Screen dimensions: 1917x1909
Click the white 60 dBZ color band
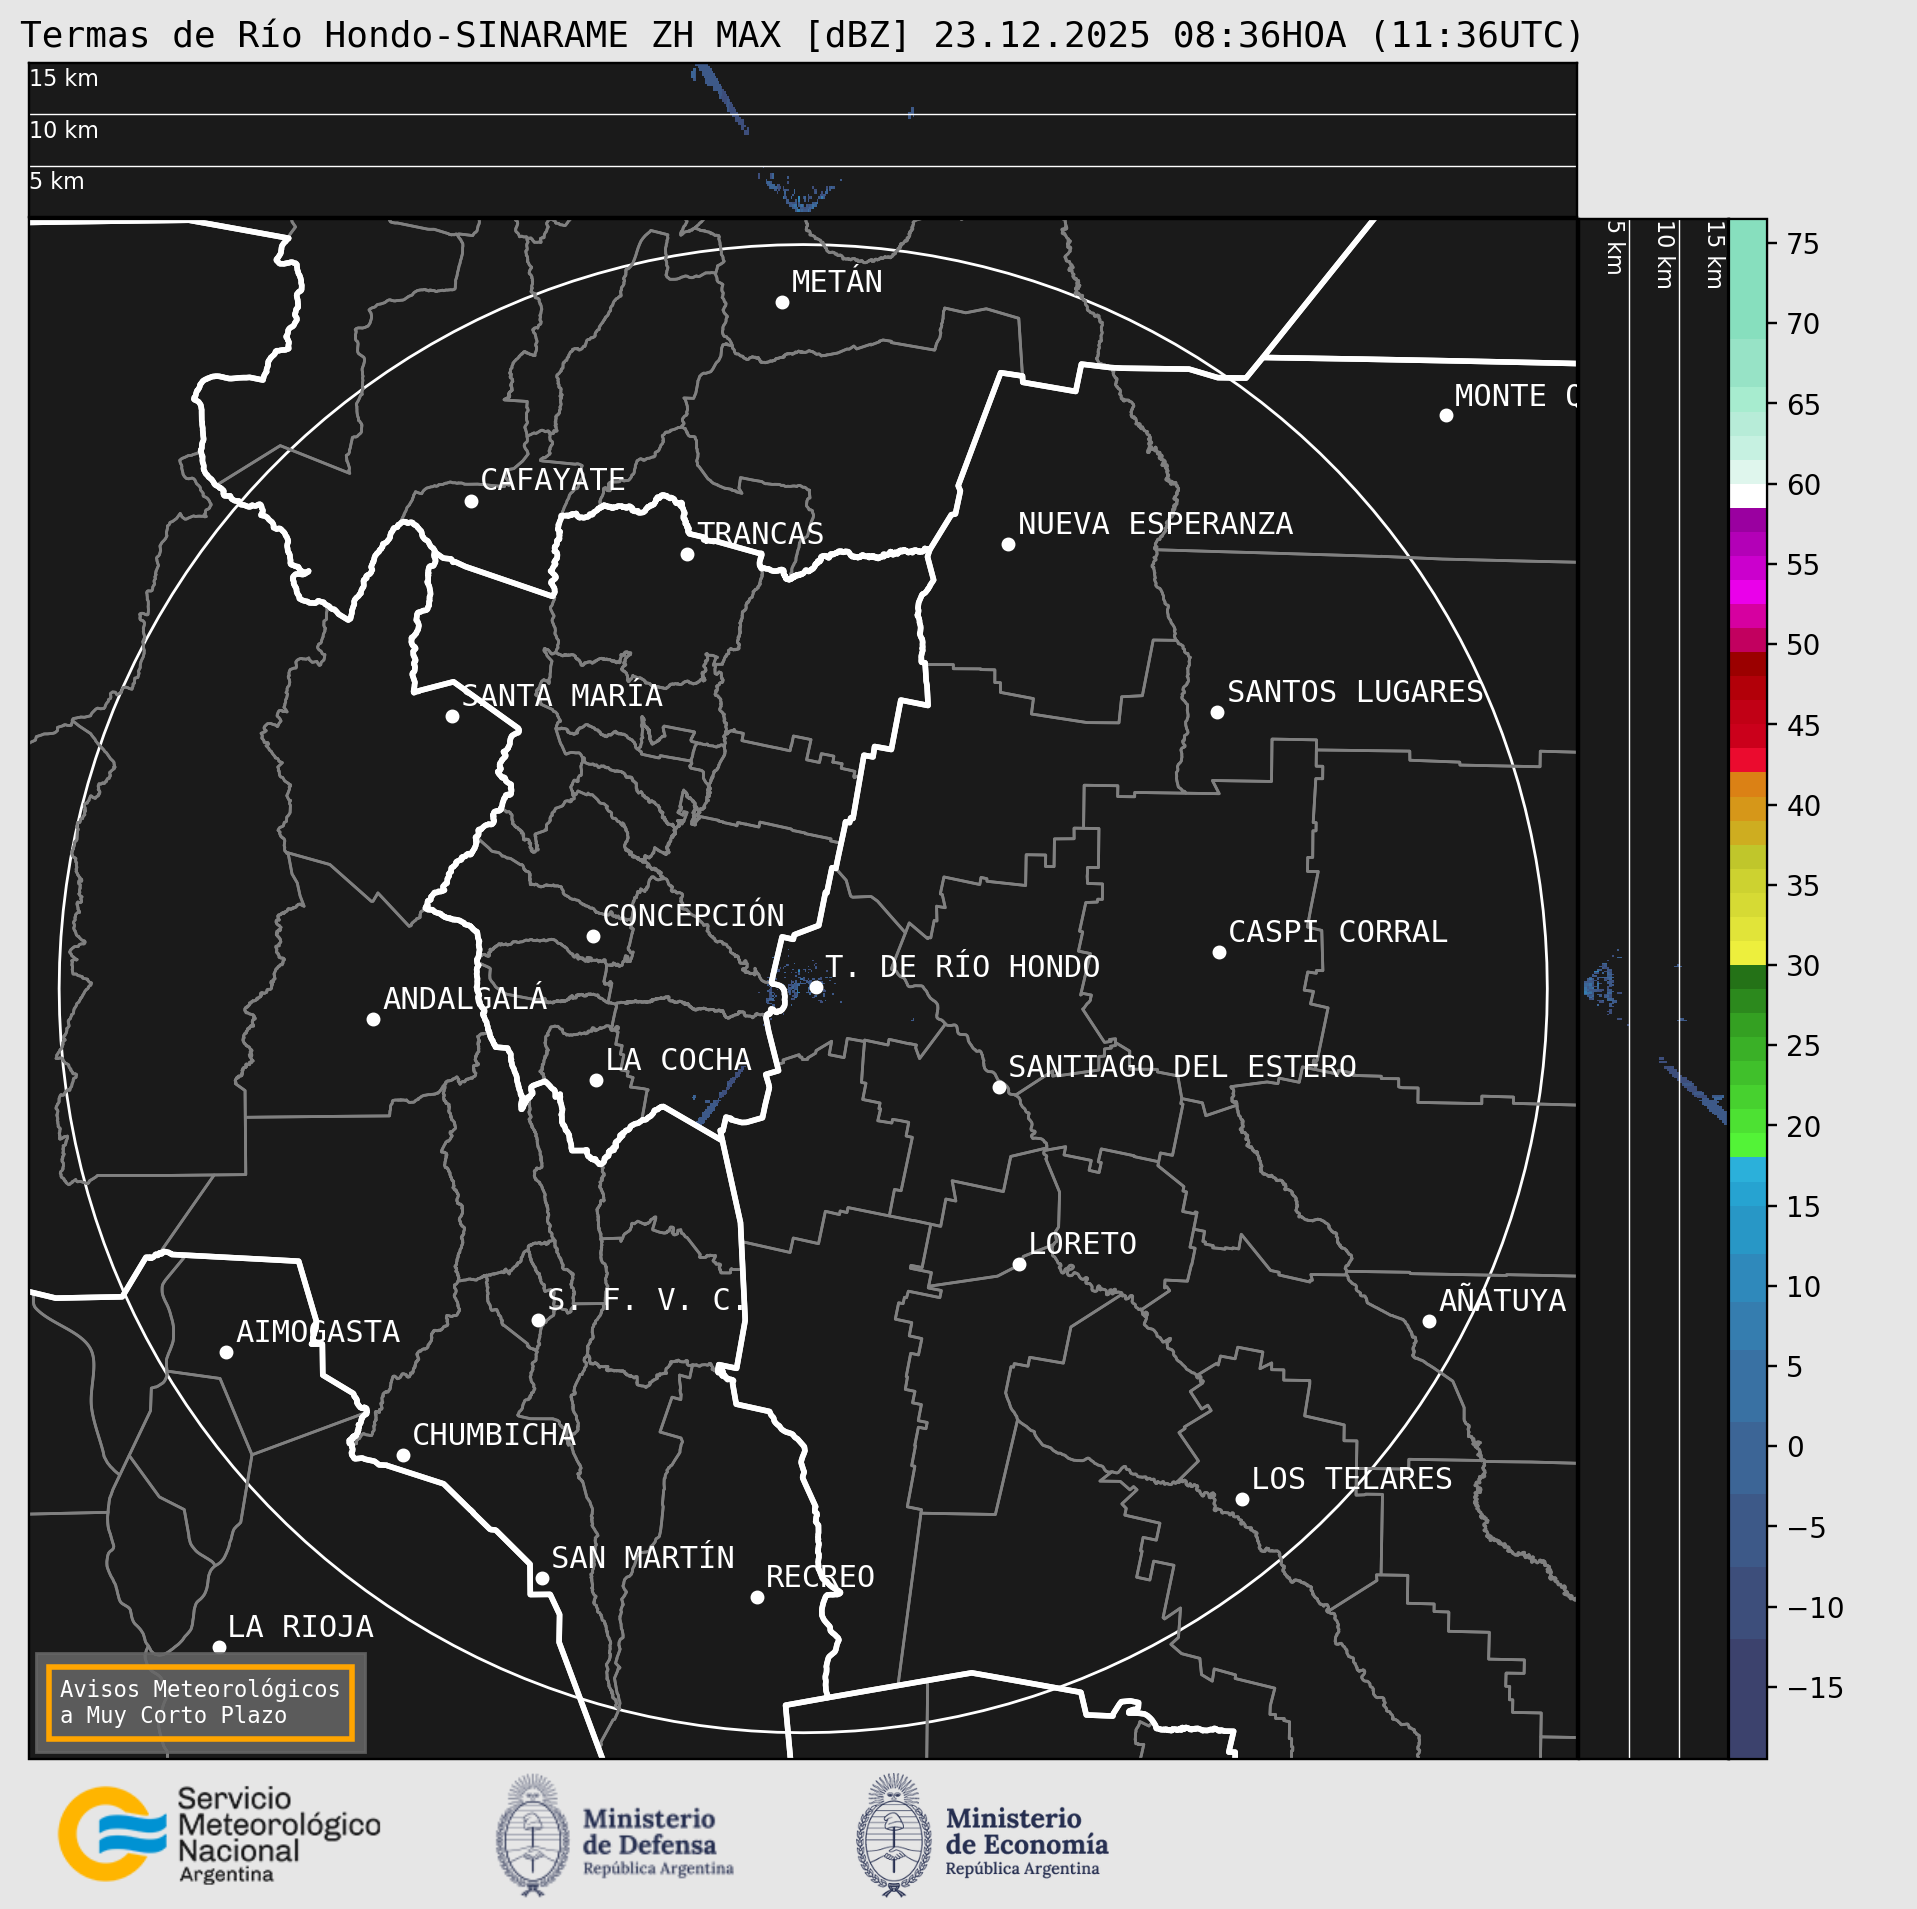coord(1747,496)
